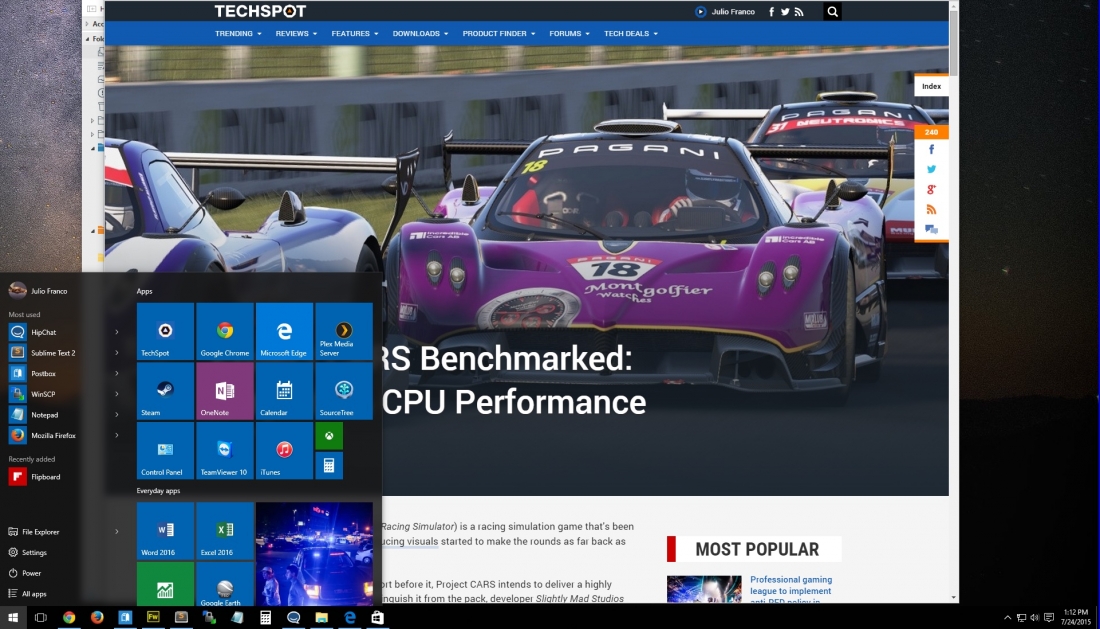The width and height of the screenshot is (1100, 629).
Task: Open File Explorer from the Start menu
Action: 34,532
